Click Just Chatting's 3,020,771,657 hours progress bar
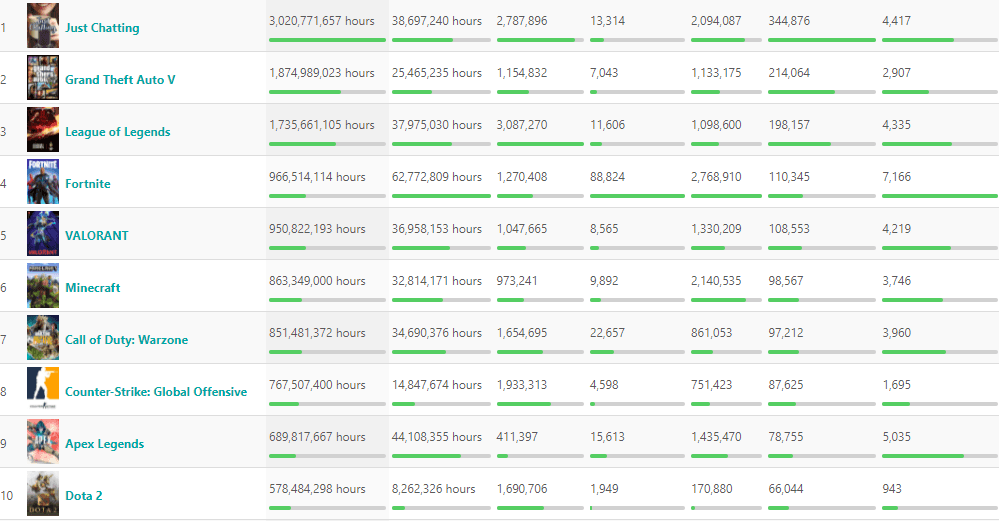The image size is (999, 521). (x=327, y=40)
